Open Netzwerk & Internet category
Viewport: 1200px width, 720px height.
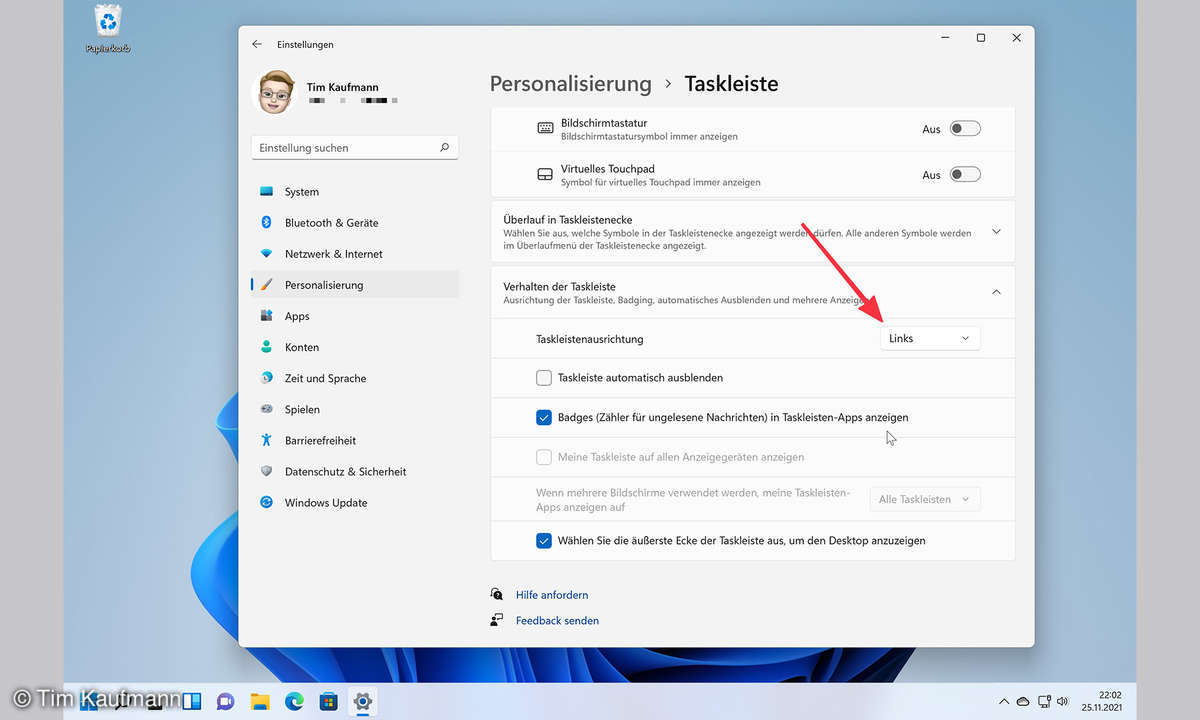[355, 253]
